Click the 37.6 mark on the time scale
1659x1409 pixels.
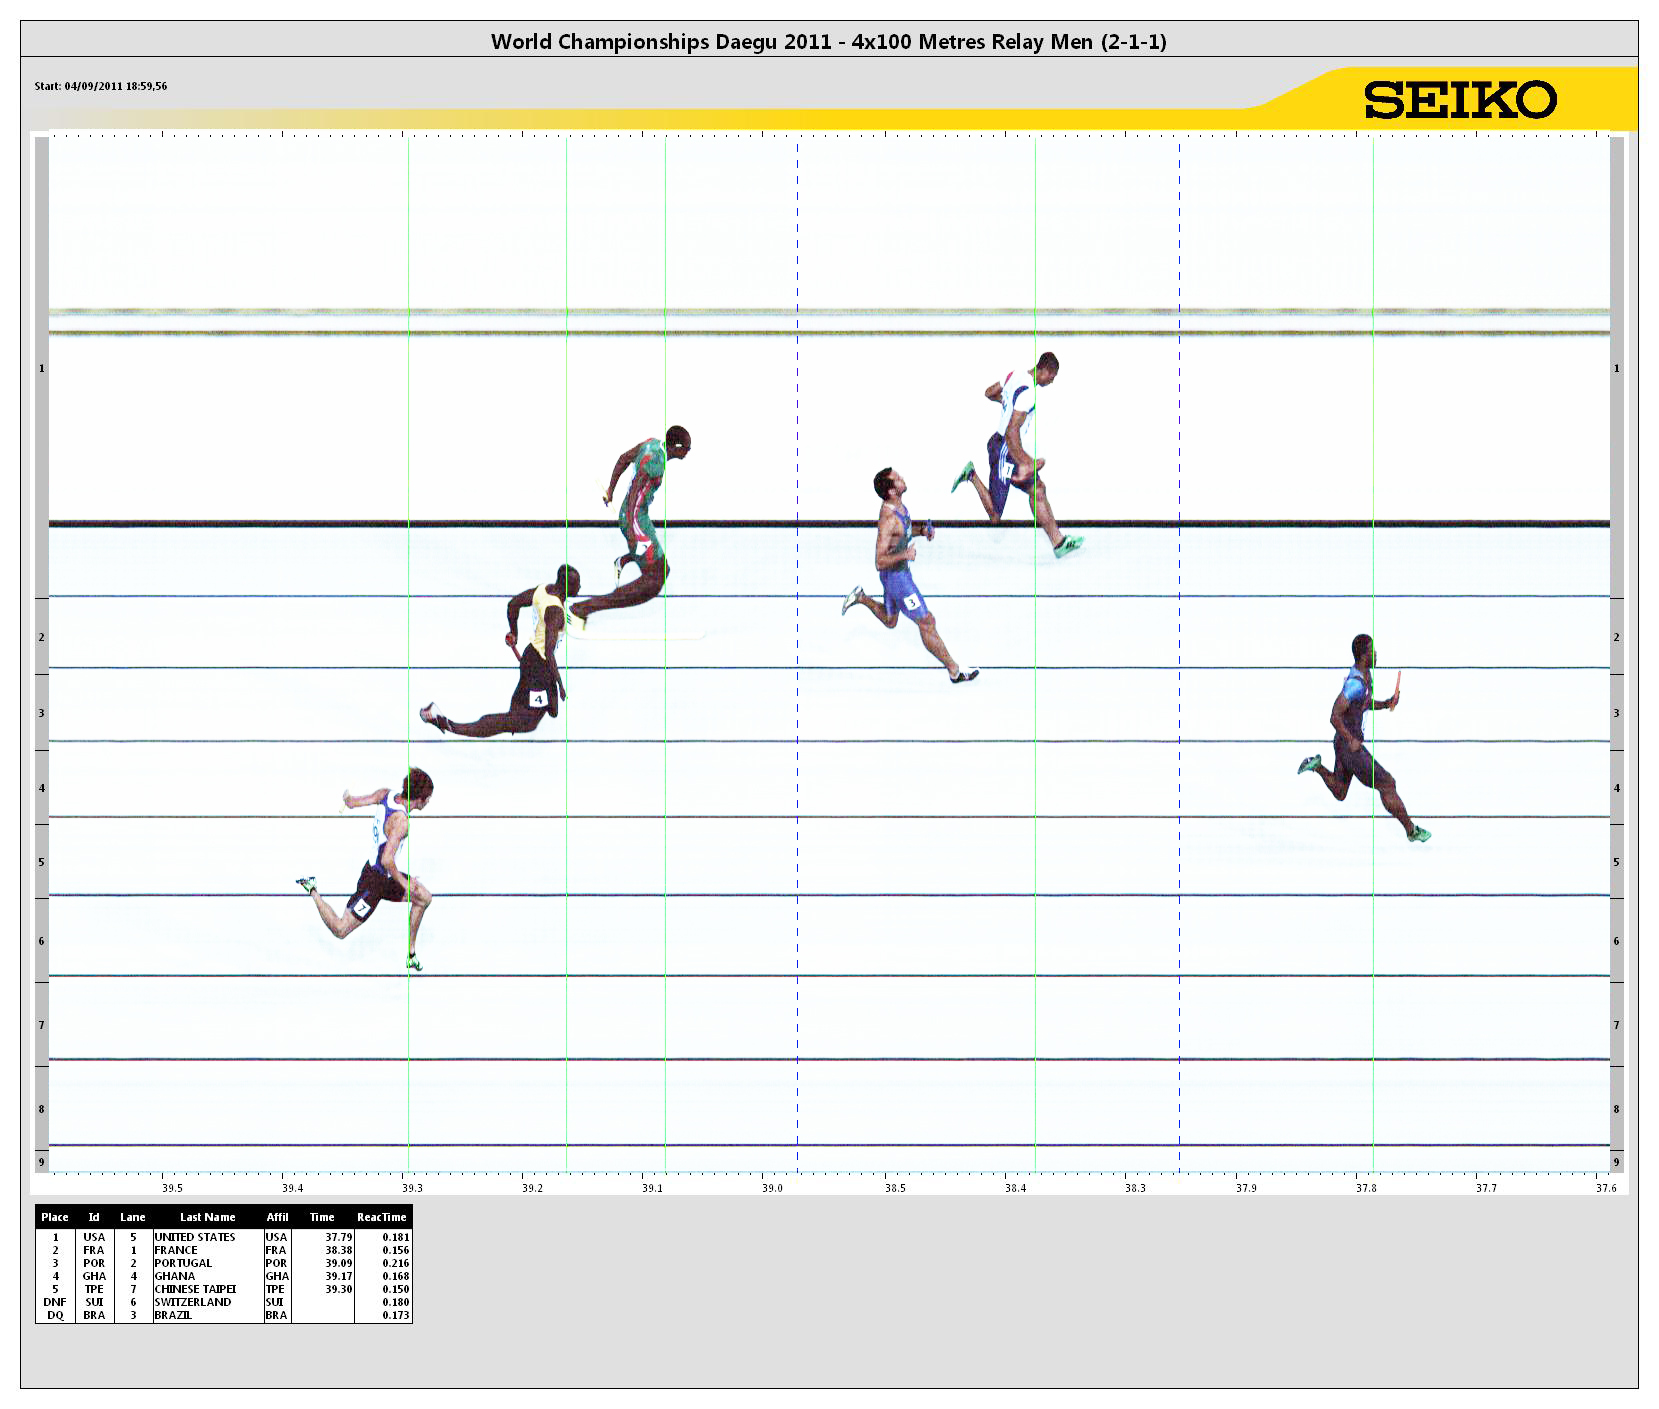pos(1608,1188)
